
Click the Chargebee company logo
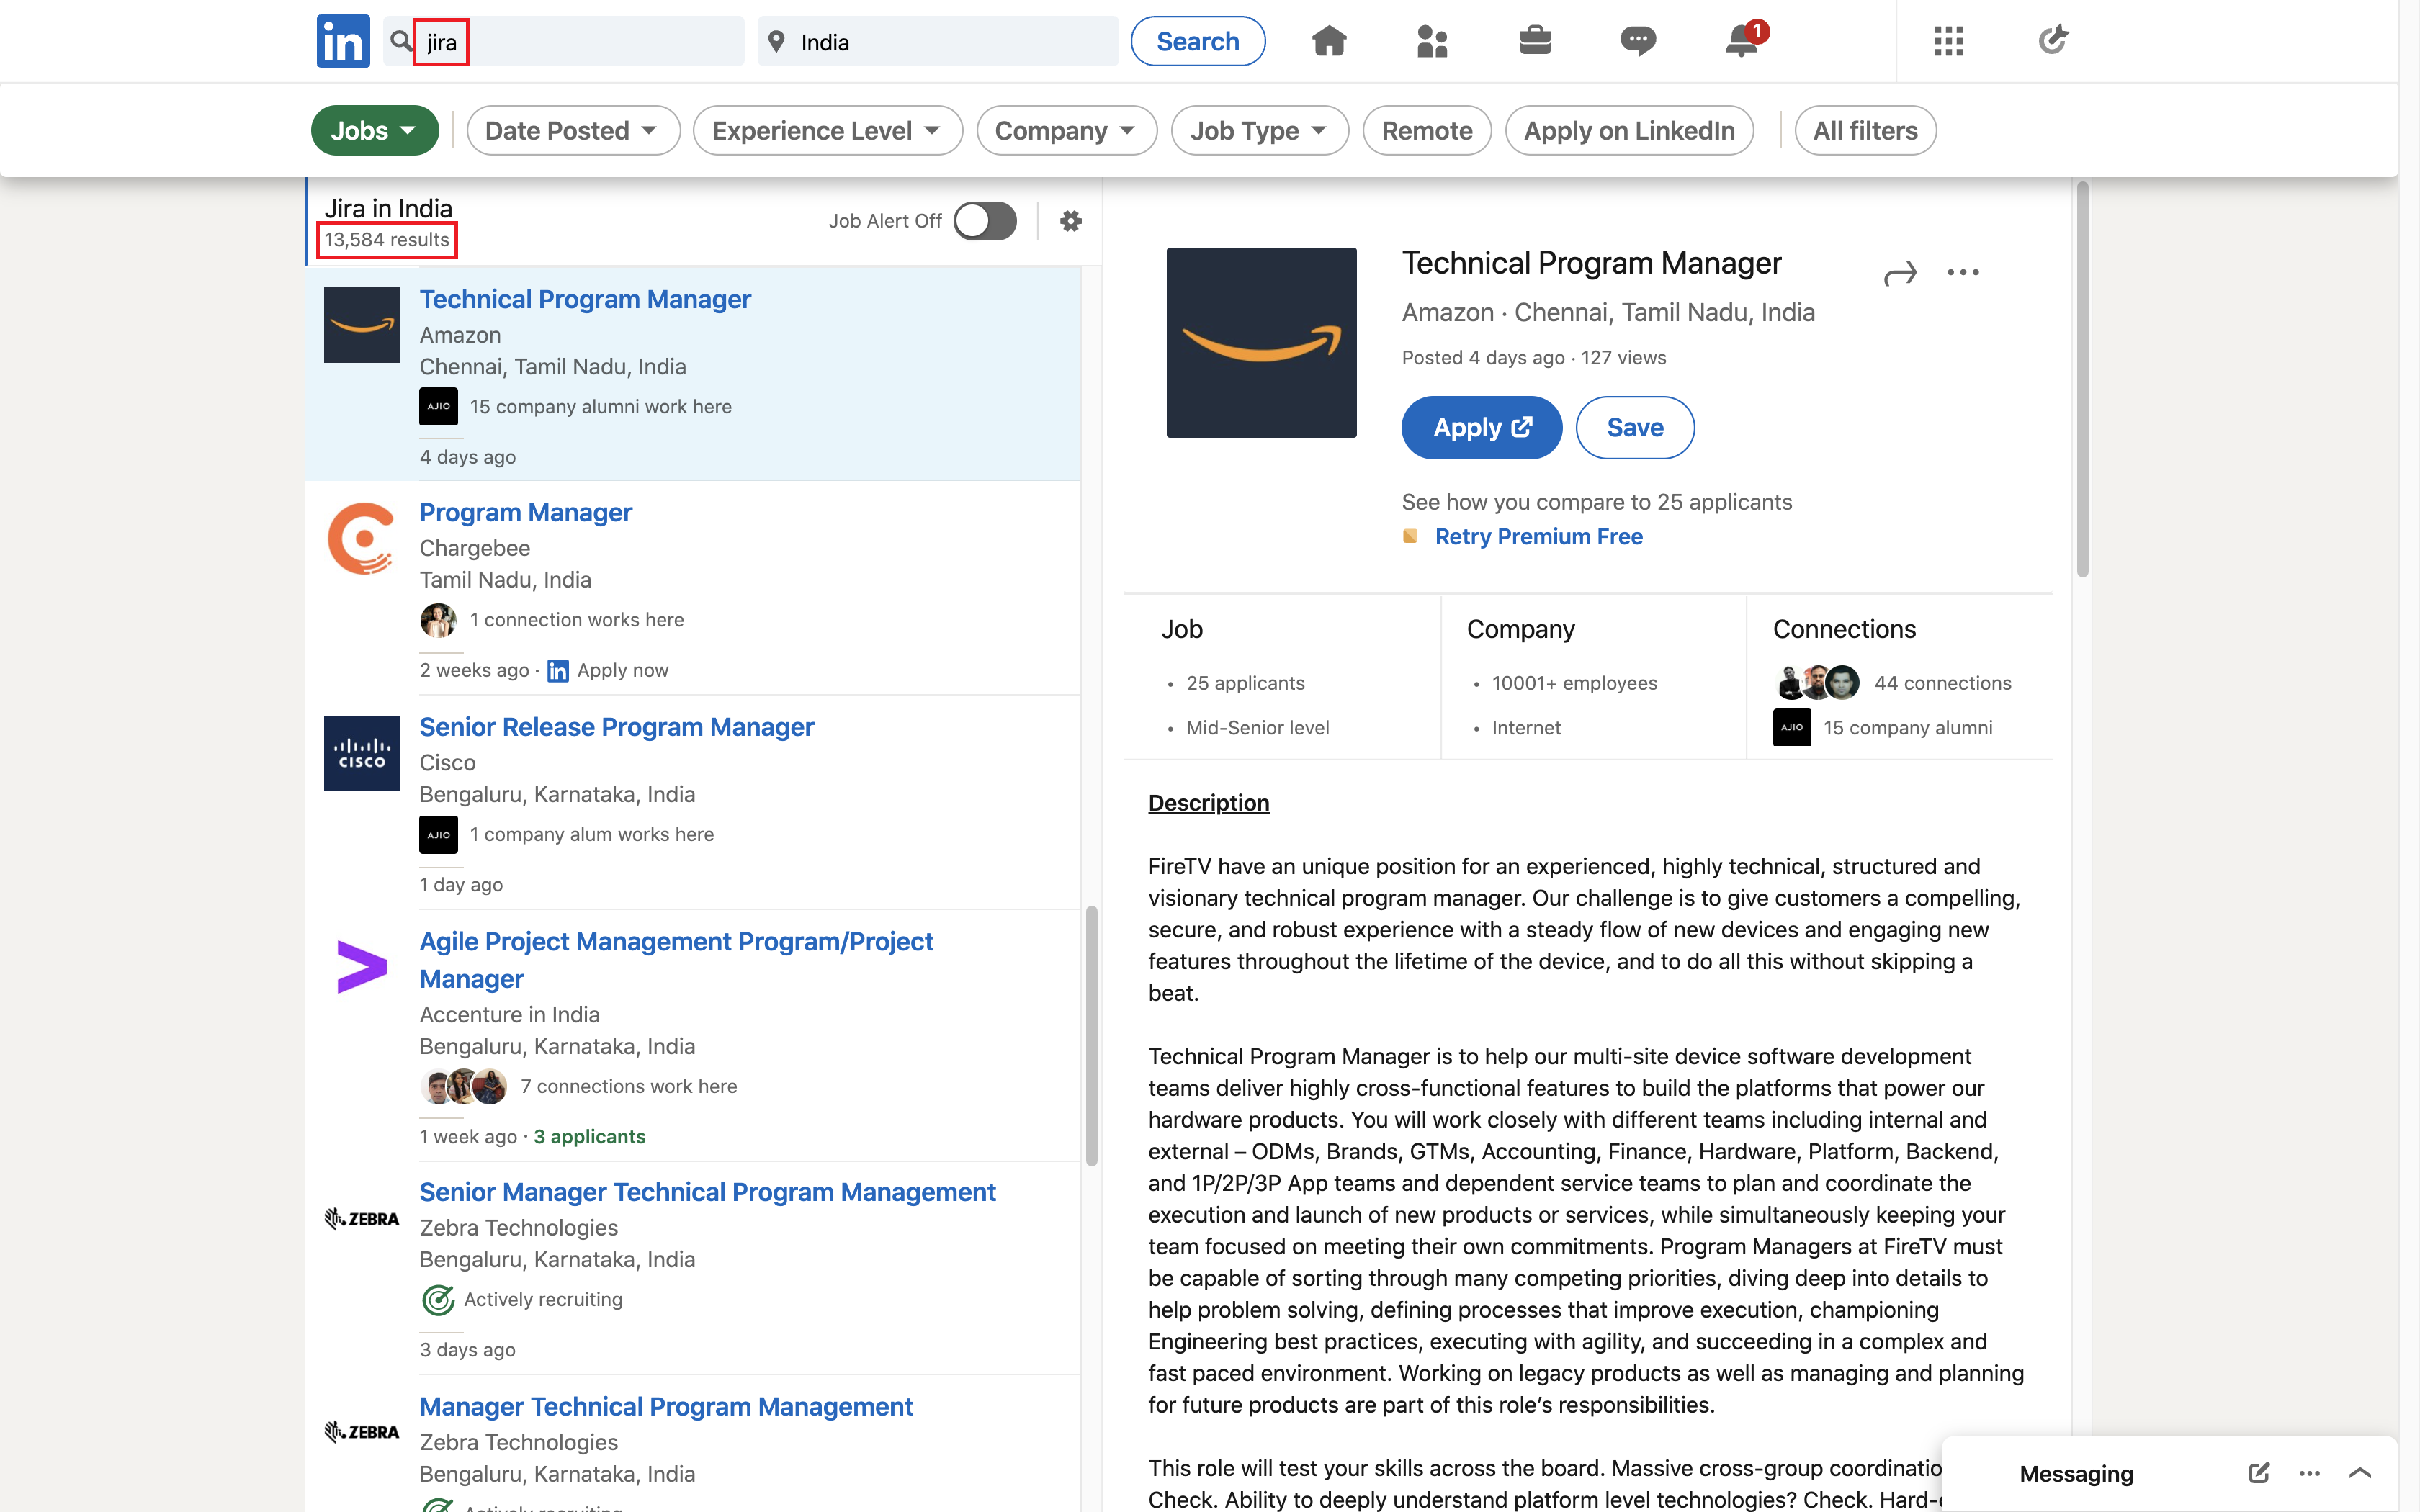[362, 538]
